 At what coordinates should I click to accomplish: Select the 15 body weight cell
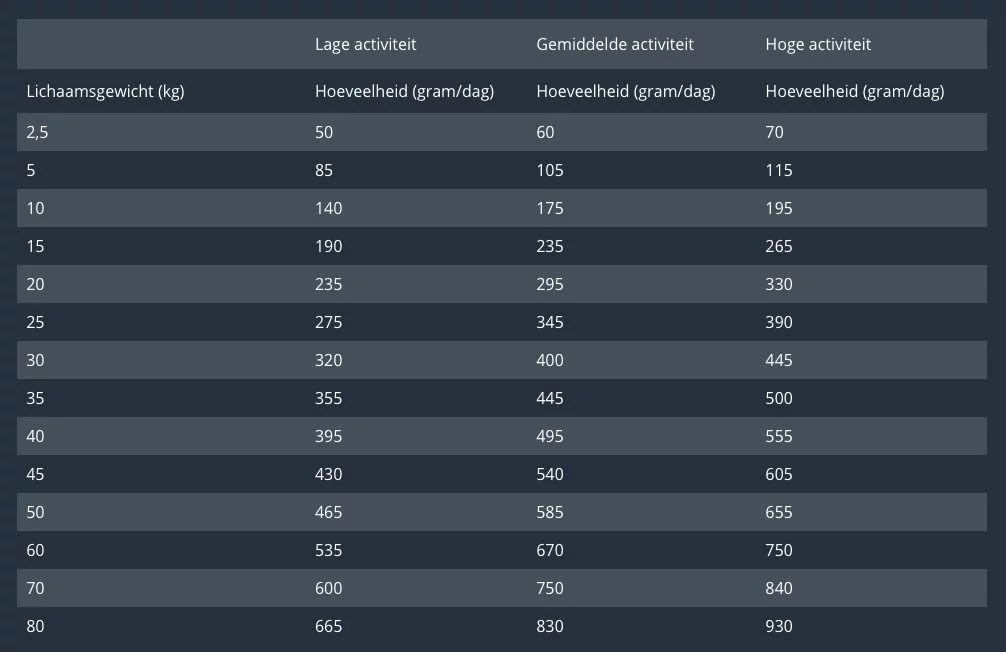tap(35, 246)
